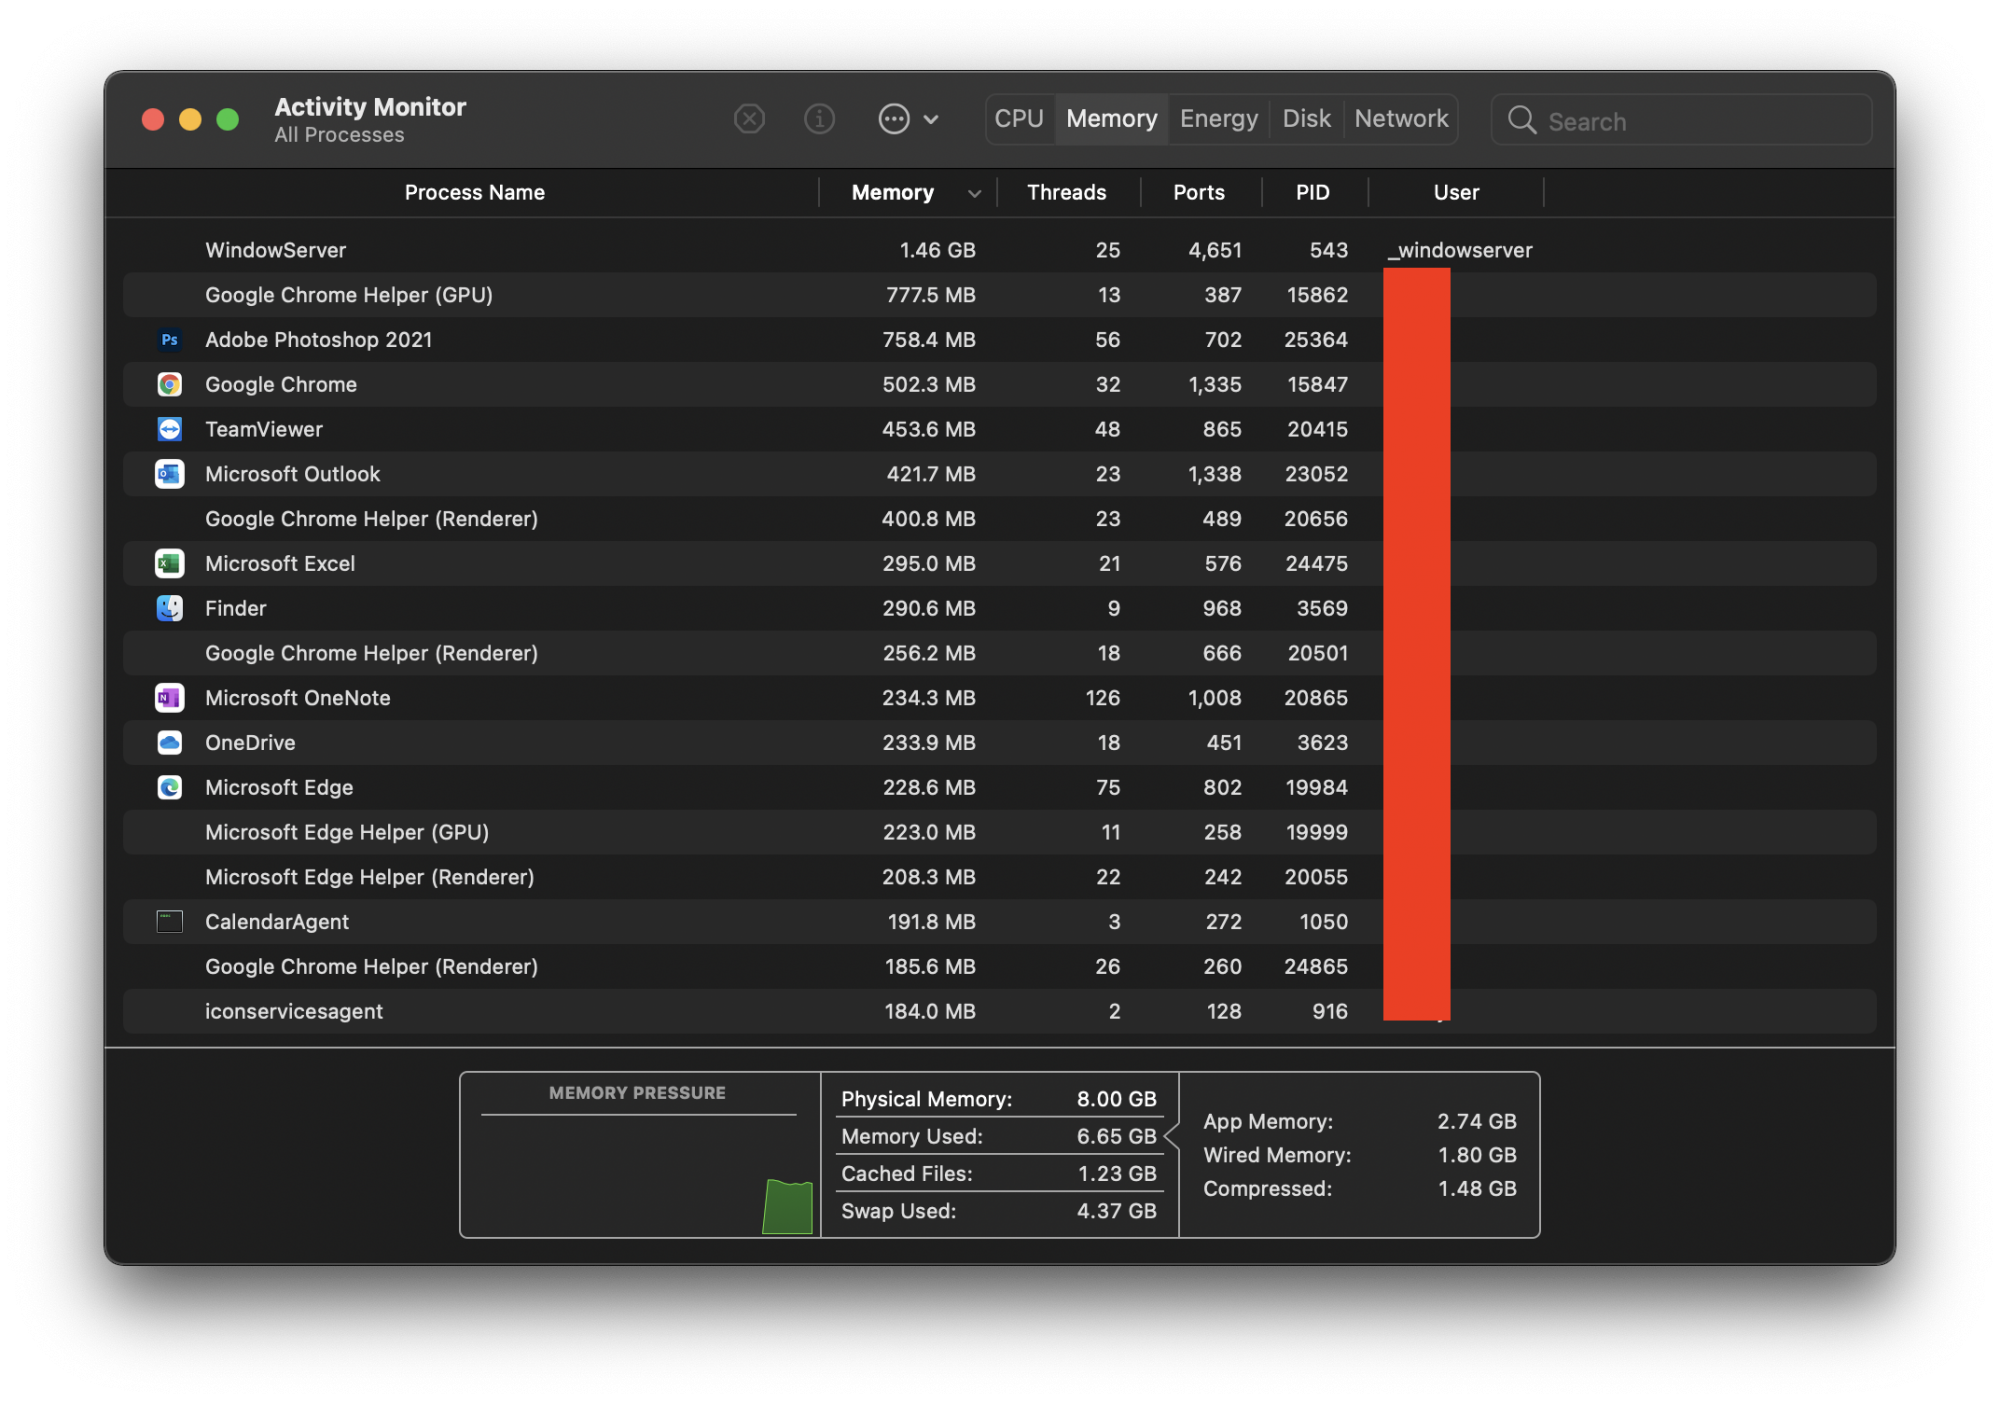Click the OneDrive cloud icon
Image resolution: width=2000 pixels, height=1403 pixels.
(170, 743)
